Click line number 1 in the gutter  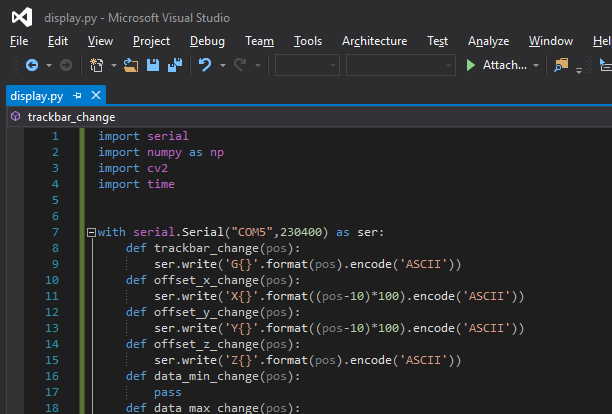tap(55, 136)
